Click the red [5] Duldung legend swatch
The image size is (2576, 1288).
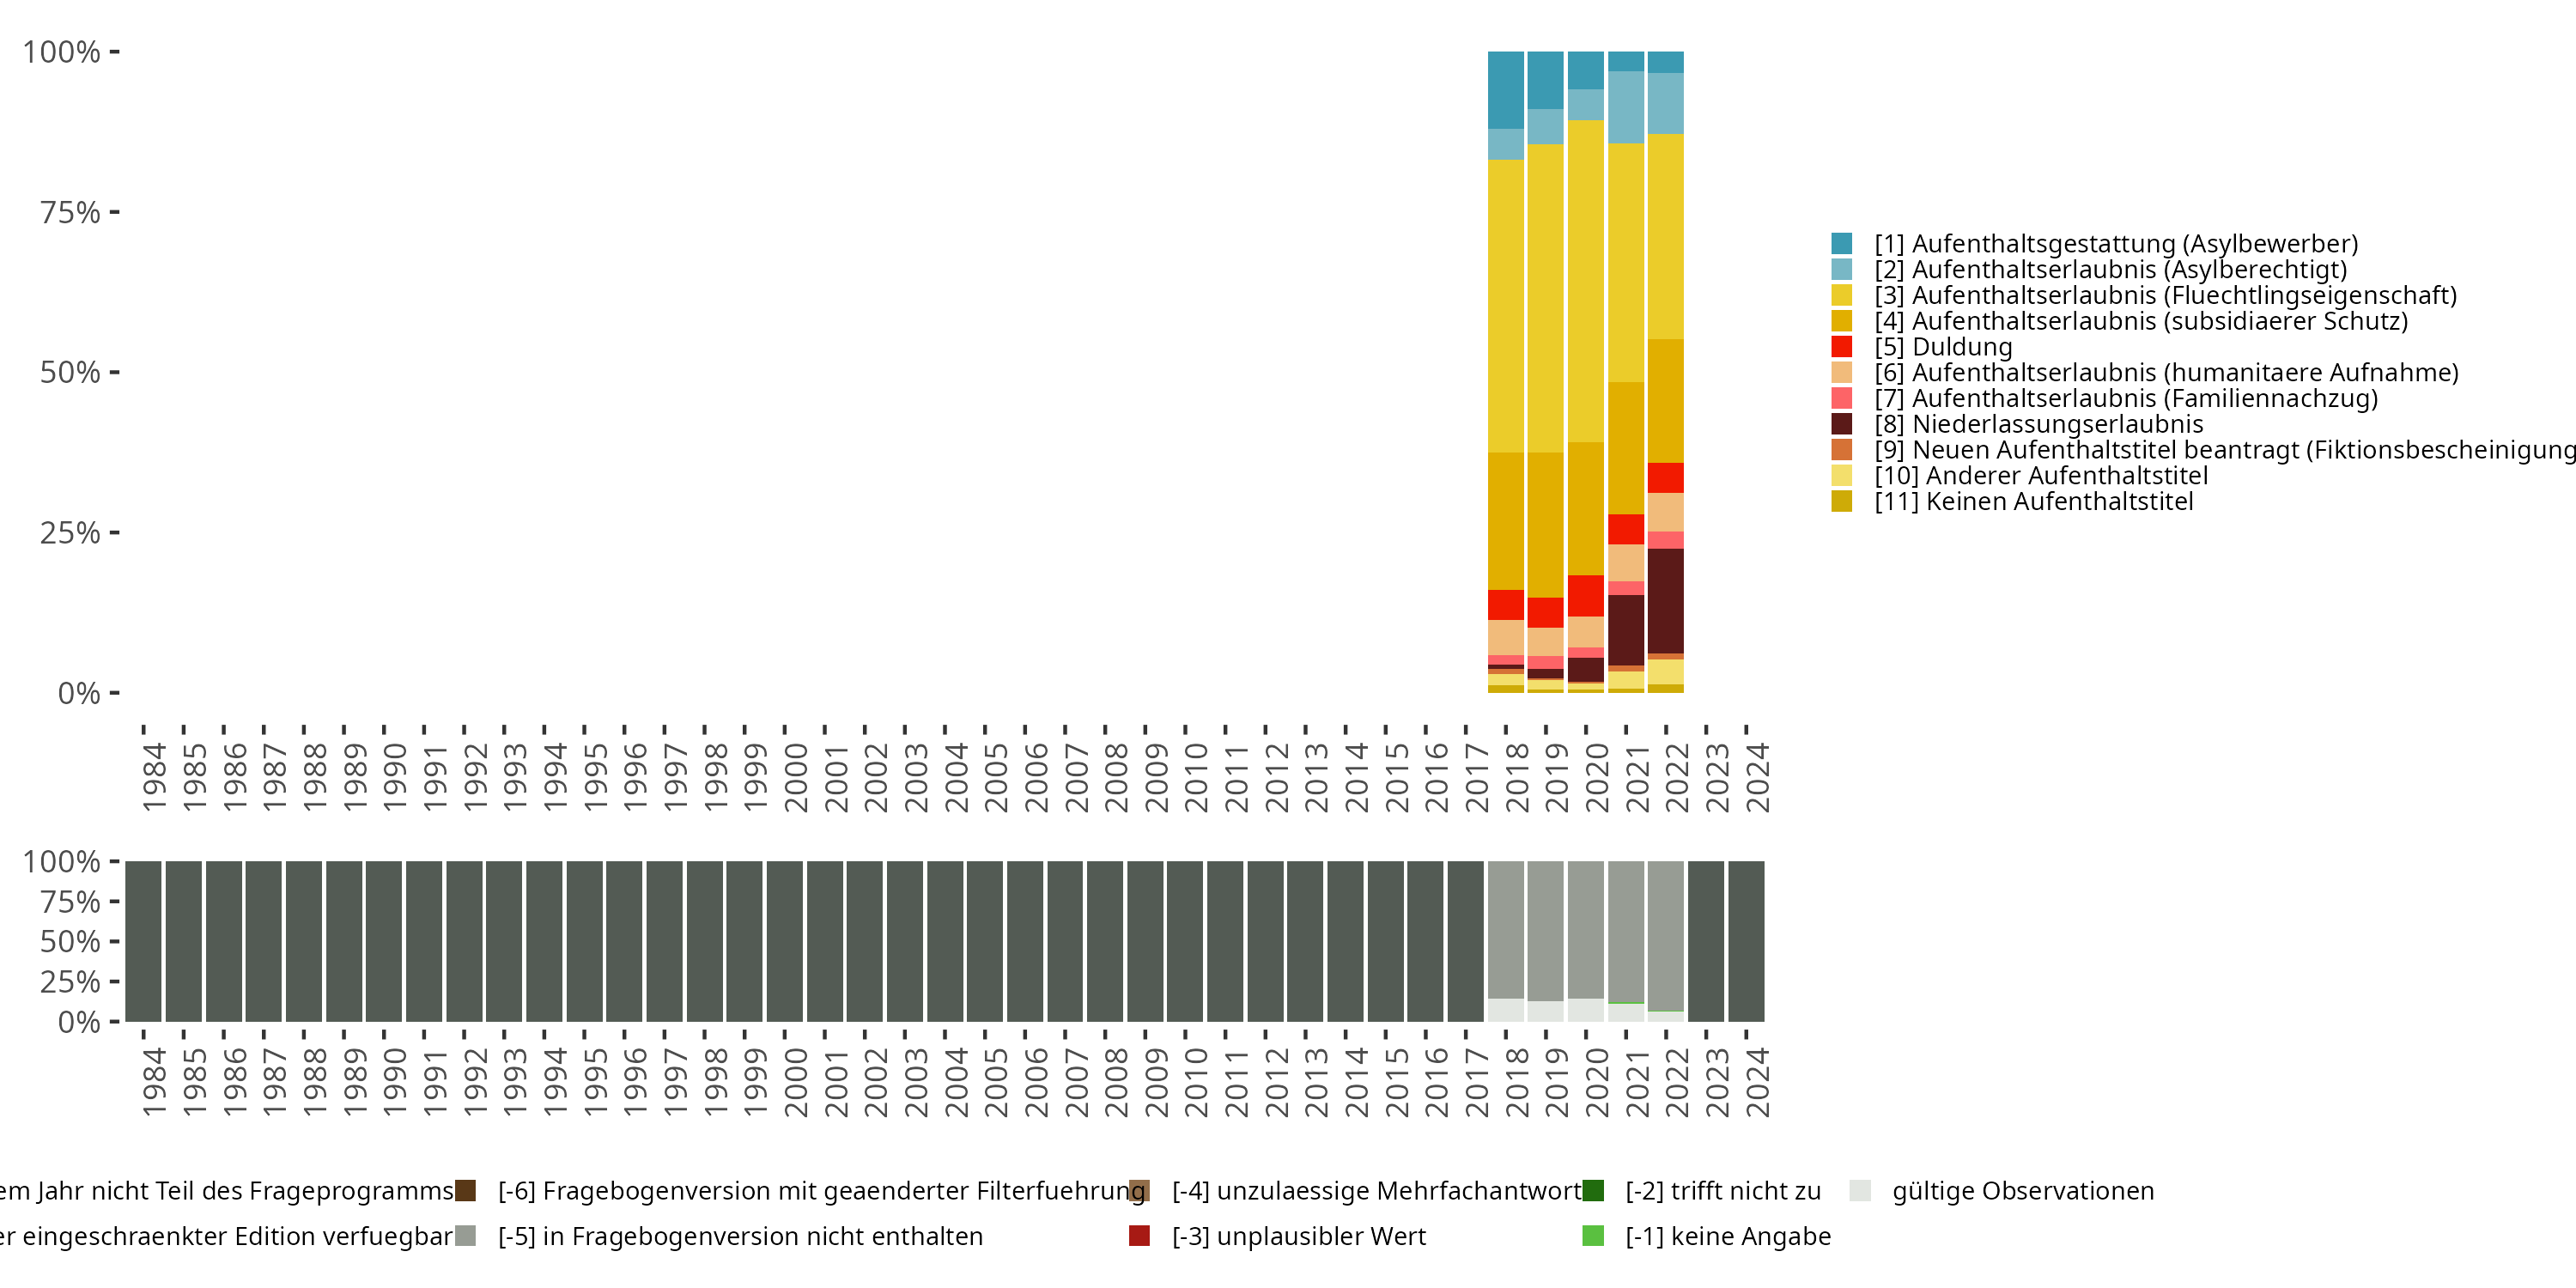pos(1841,347)
